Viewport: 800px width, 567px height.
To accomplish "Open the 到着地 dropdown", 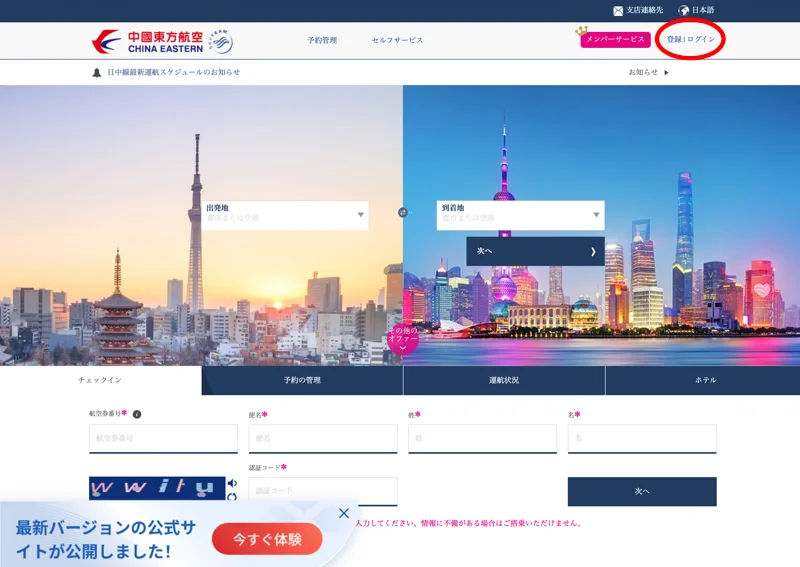I will click(520, 215).
